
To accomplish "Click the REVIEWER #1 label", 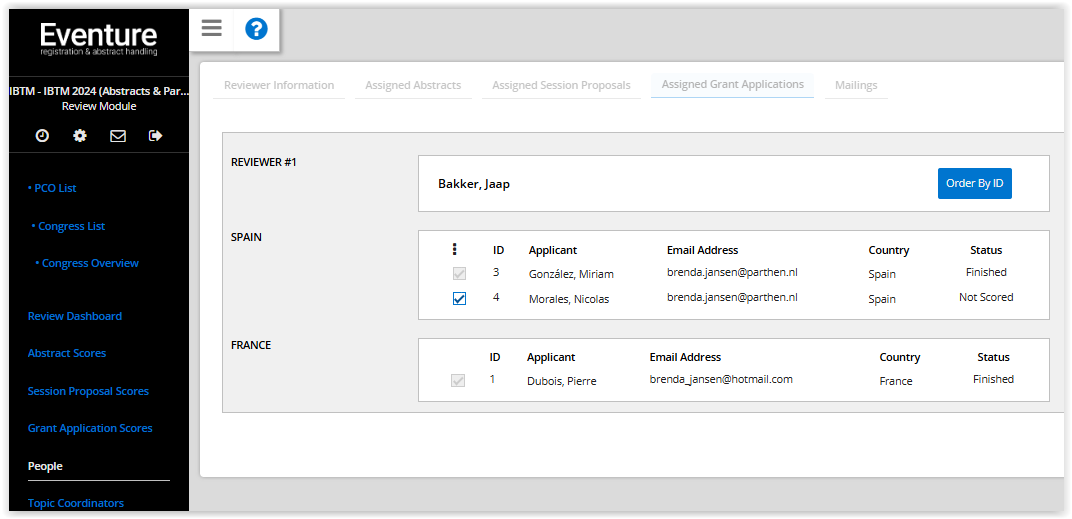I will click(x=264, y=163).
